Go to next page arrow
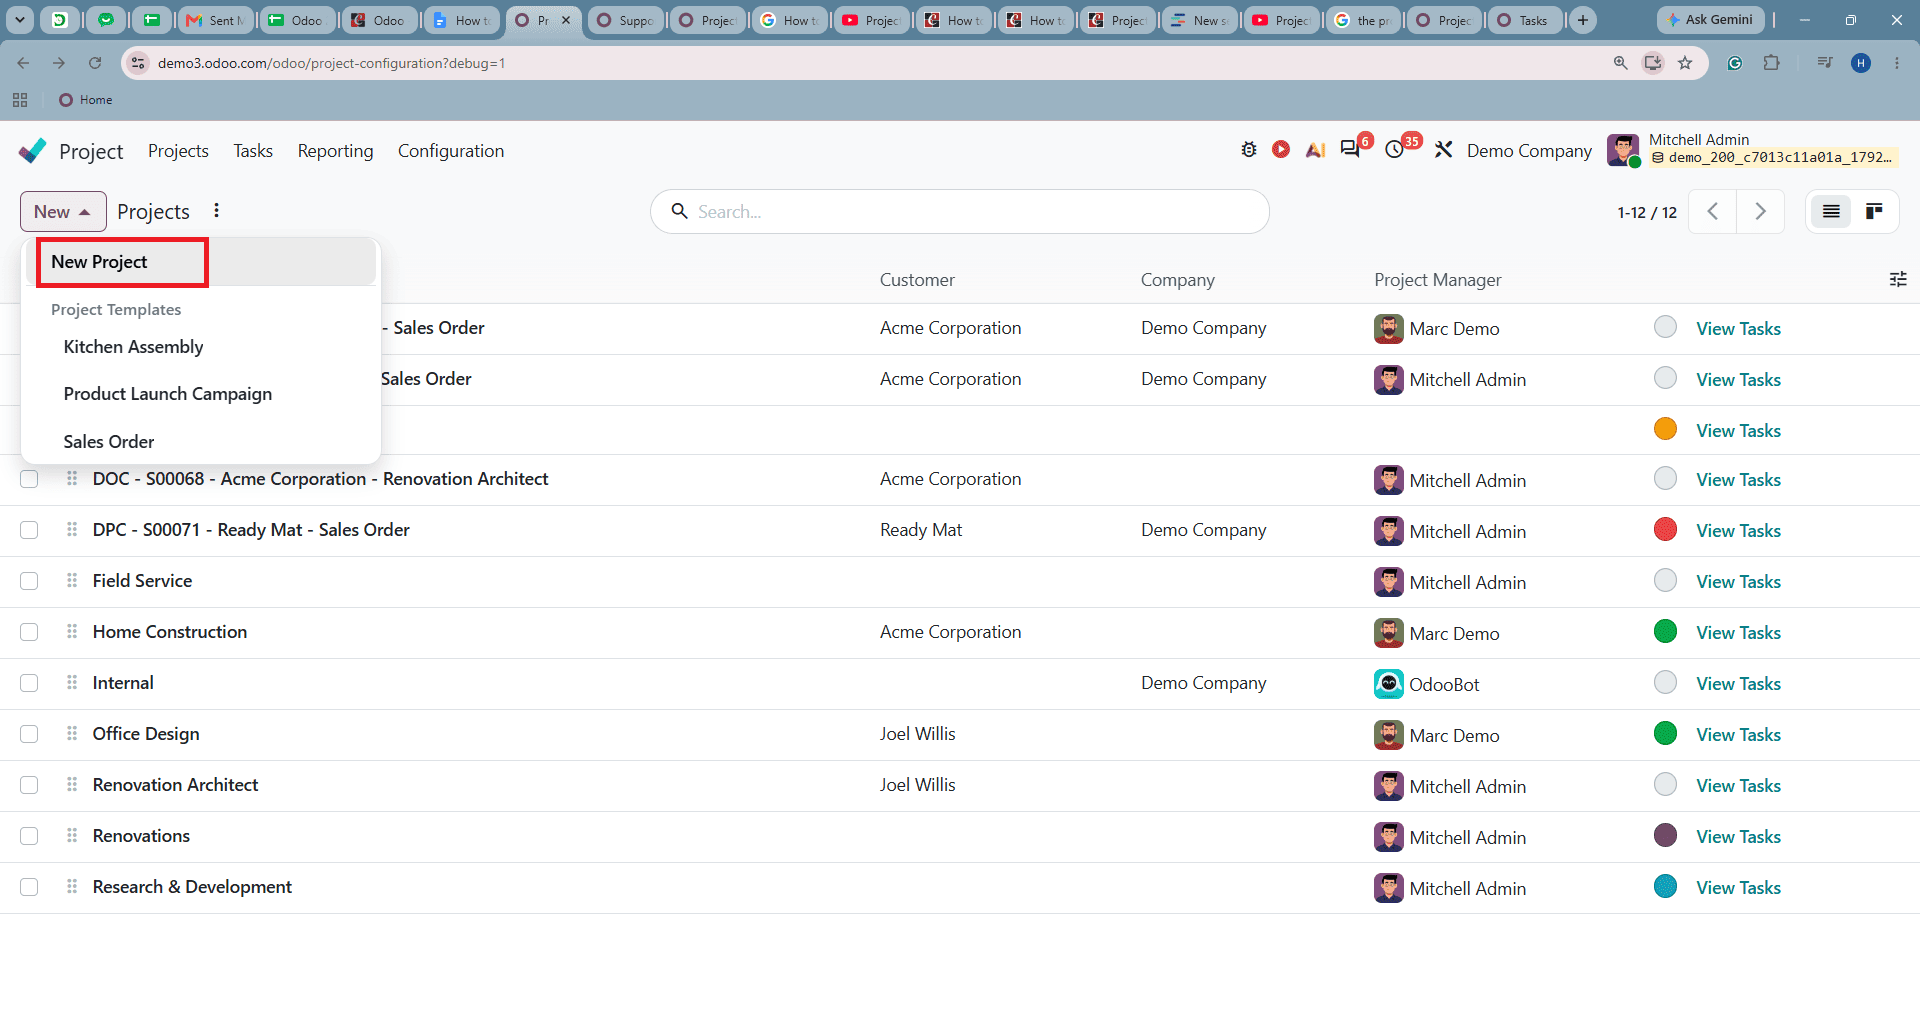1920x1032 pixels. (1761, 212)
